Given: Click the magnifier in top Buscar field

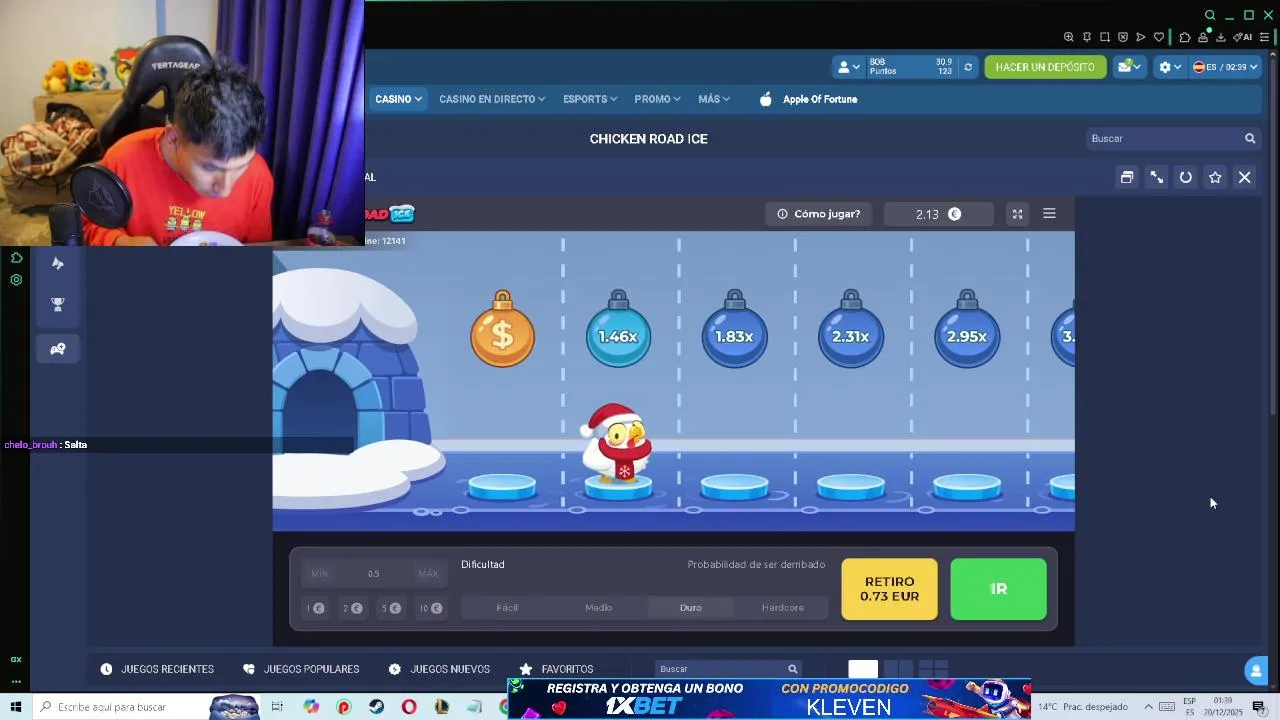Looking at the screenshot, I should pos(1250,138).
